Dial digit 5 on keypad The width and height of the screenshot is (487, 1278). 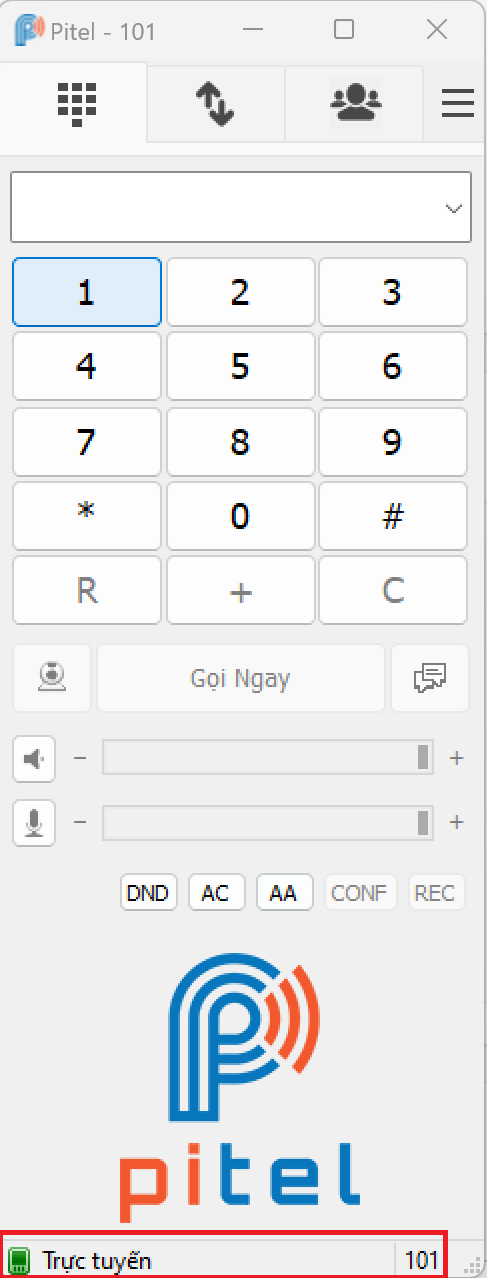pyautogui.click(x=240, y=366)
